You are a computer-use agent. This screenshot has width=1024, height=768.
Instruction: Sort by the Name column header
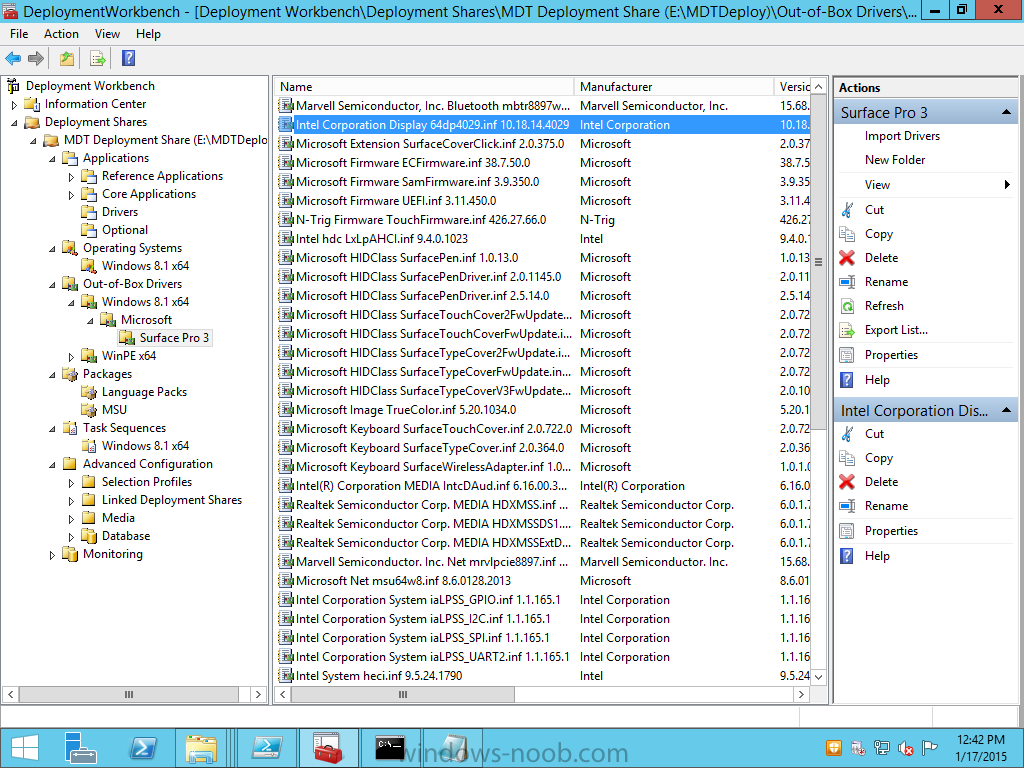(x=424, y=87)
